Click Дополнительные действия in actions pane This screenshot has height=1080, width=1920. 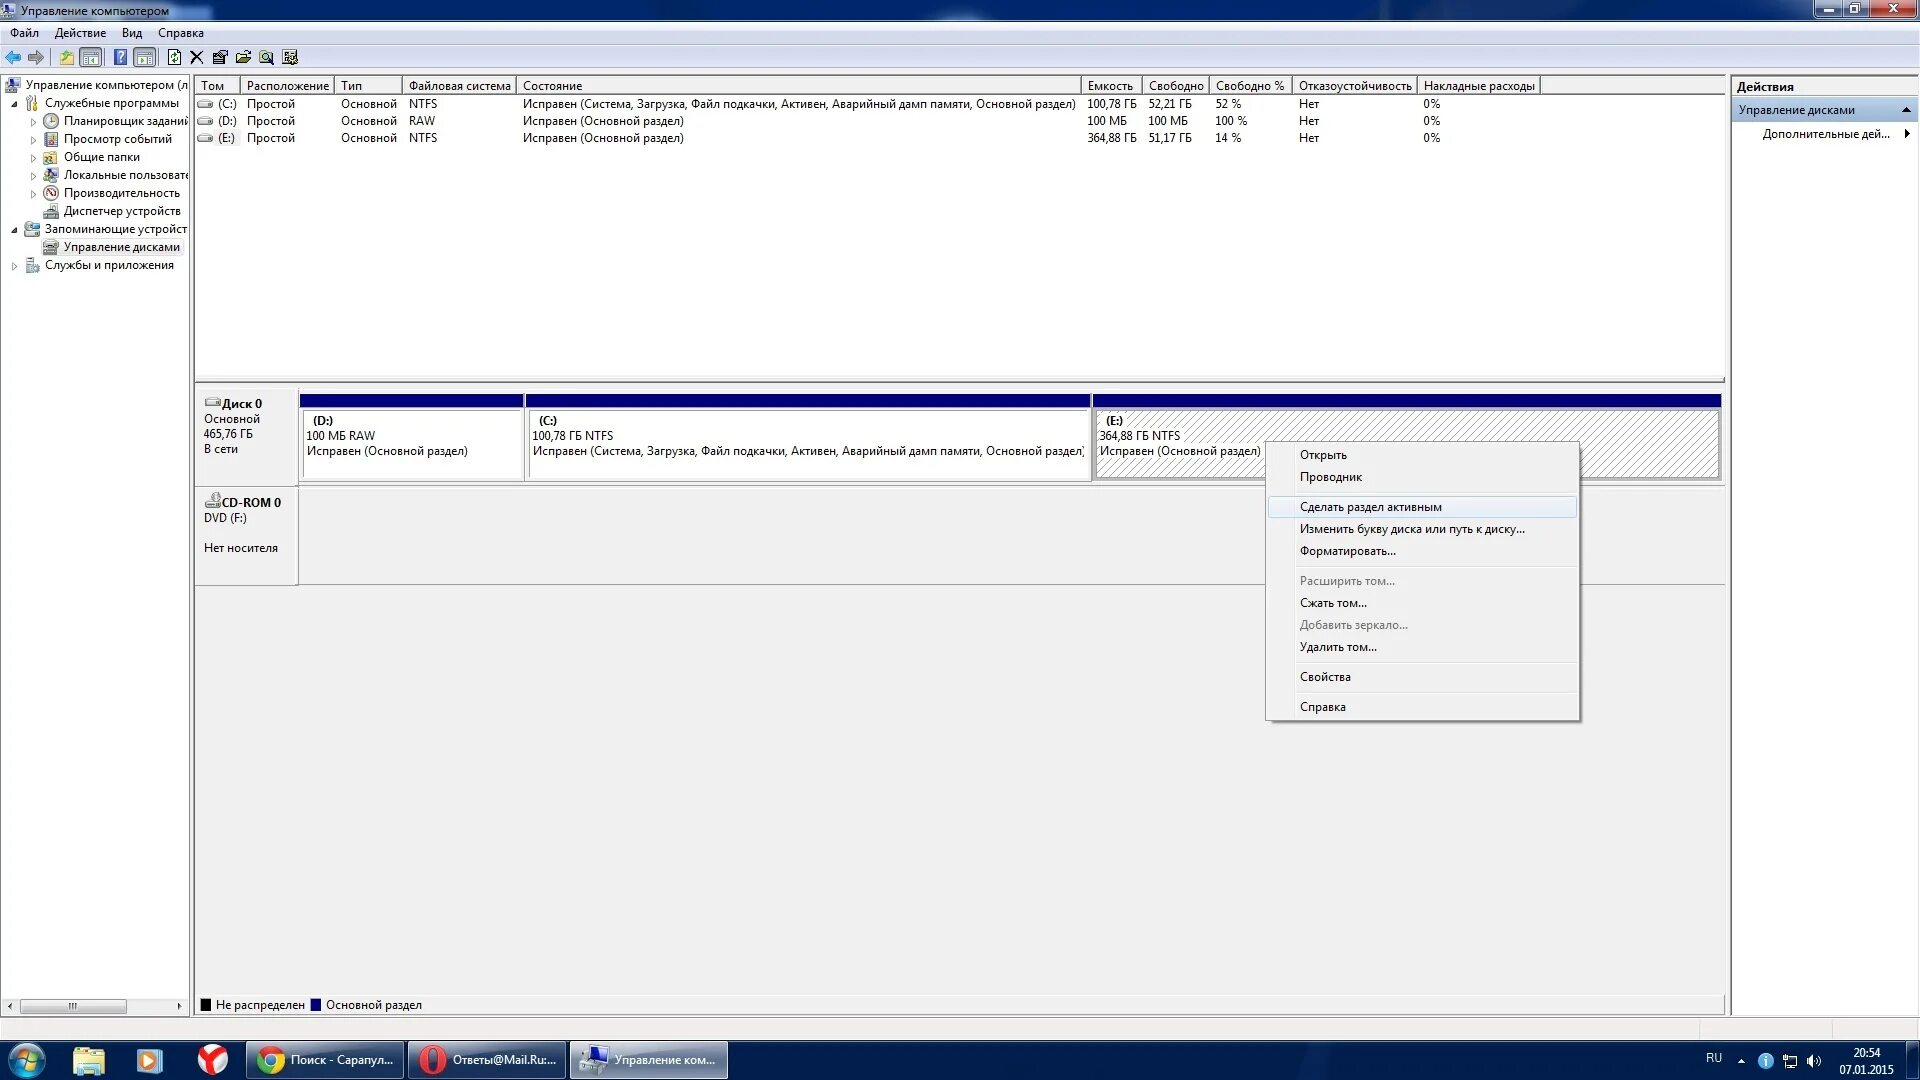pyautogui.click(x=1825, y=134)
